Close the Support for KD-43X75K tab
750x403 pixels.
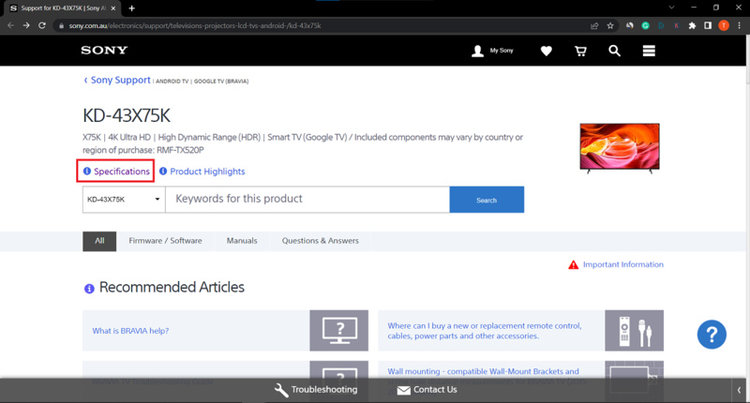point(113,8)
